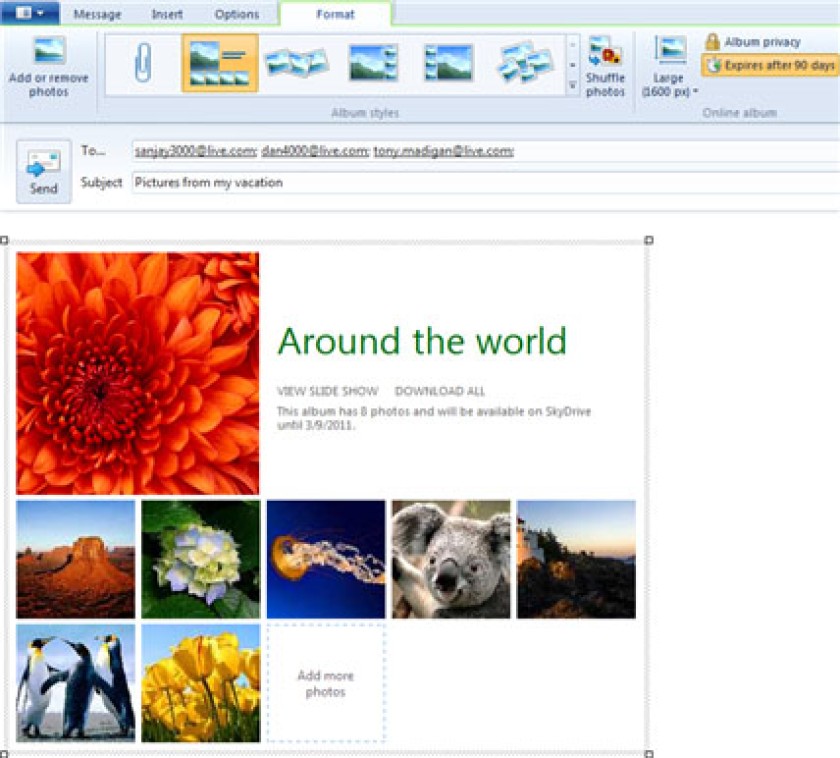
Task: Click the Add or remove photos icon
Action: [49, 67]
